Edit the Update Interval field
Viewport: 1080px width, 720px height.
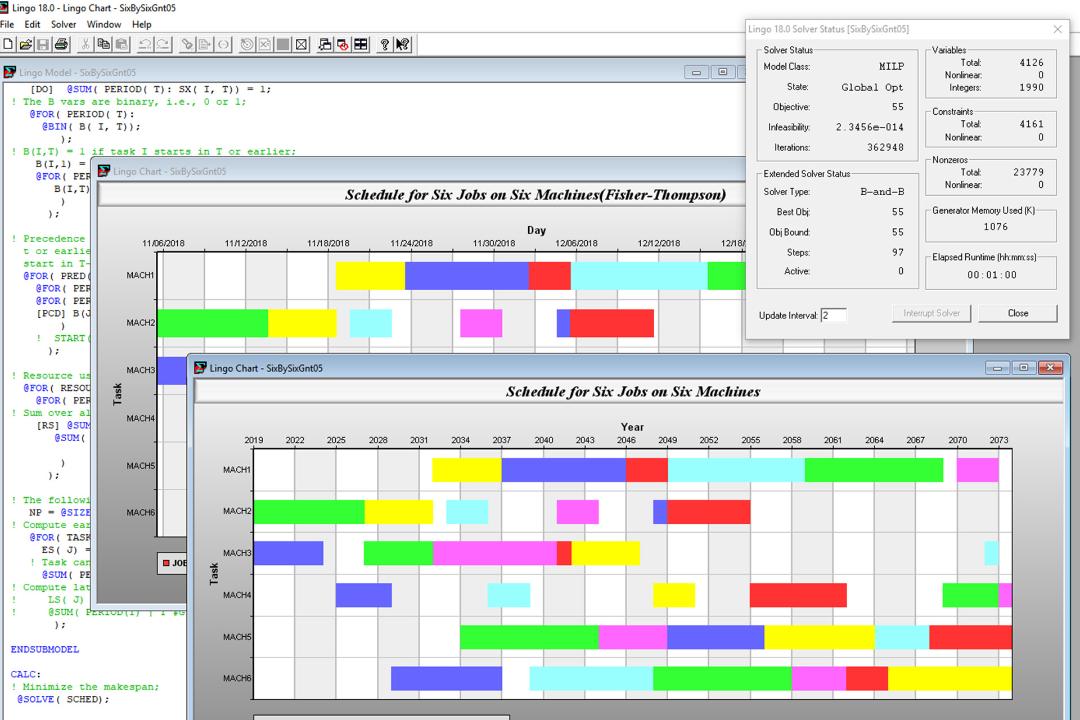(x=833, y=315)
